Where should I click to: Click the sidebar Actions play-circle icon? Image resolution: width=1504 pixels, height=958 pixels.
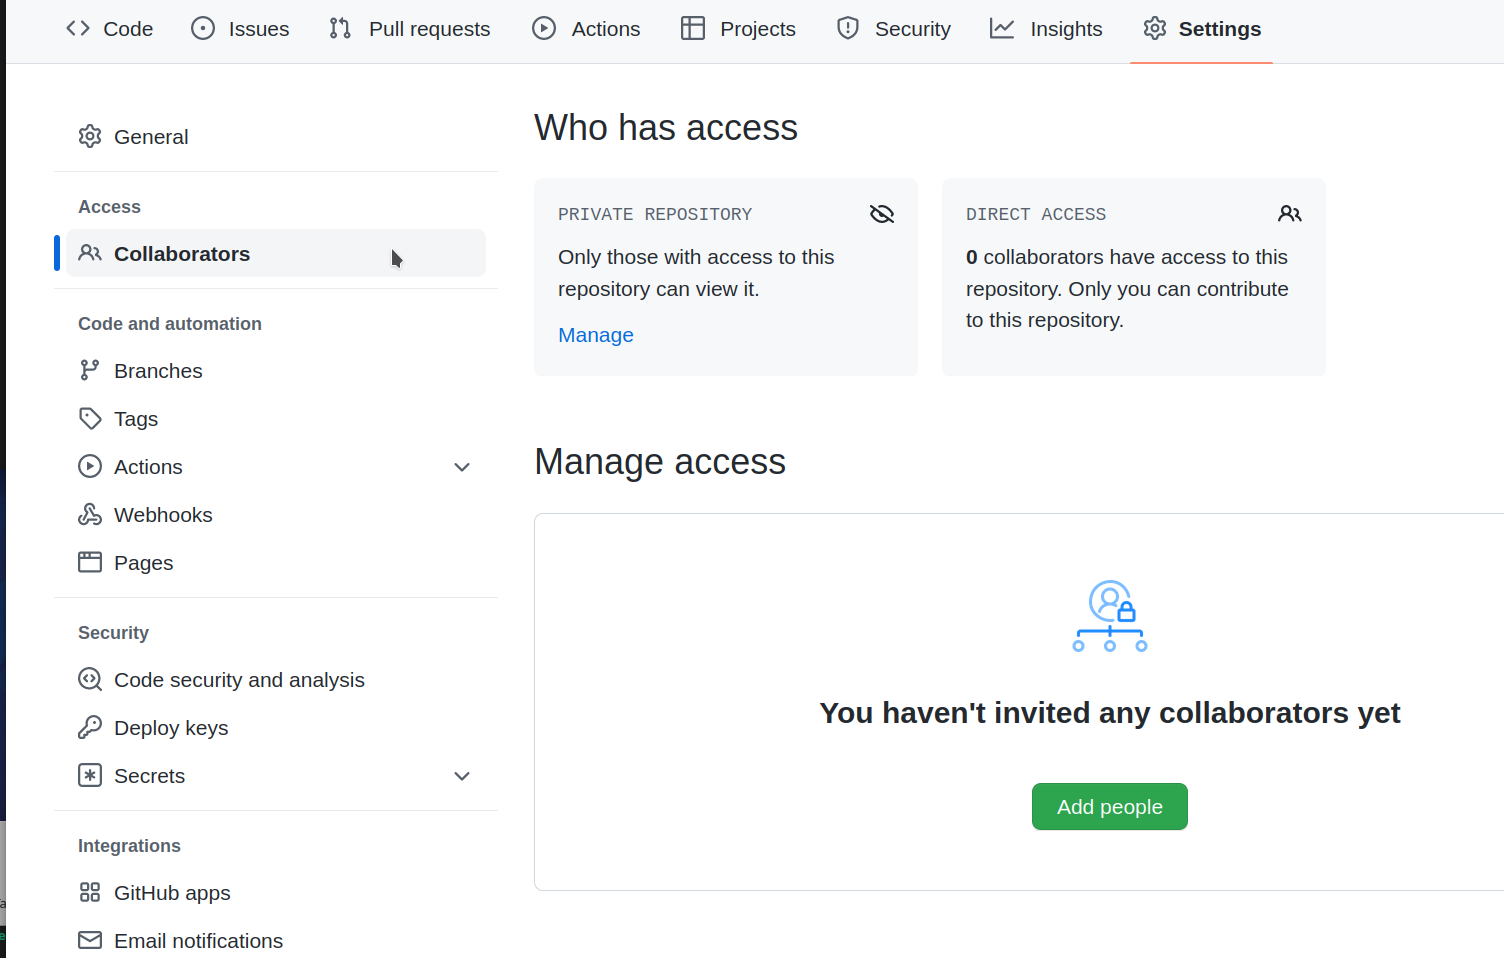pos(90,466)
